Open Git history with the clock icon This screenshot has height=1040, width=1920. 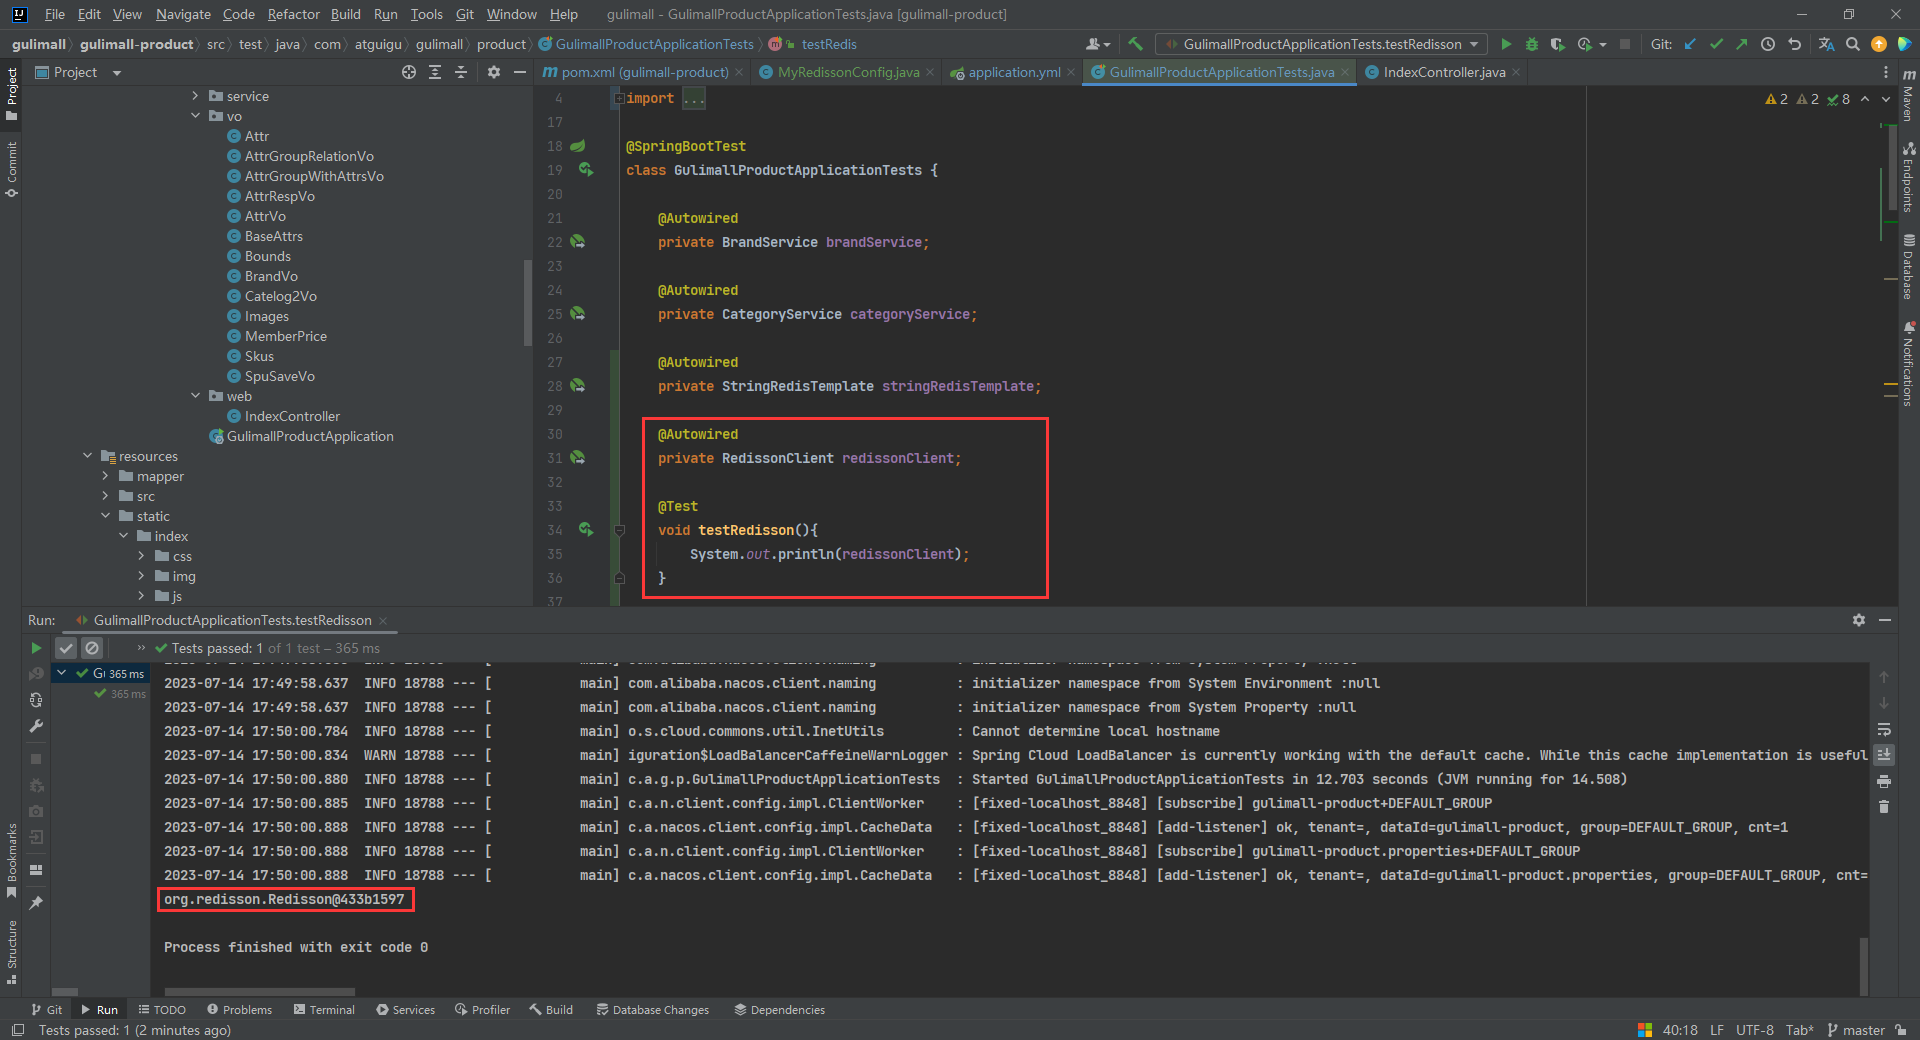(x=1768, y=44)
